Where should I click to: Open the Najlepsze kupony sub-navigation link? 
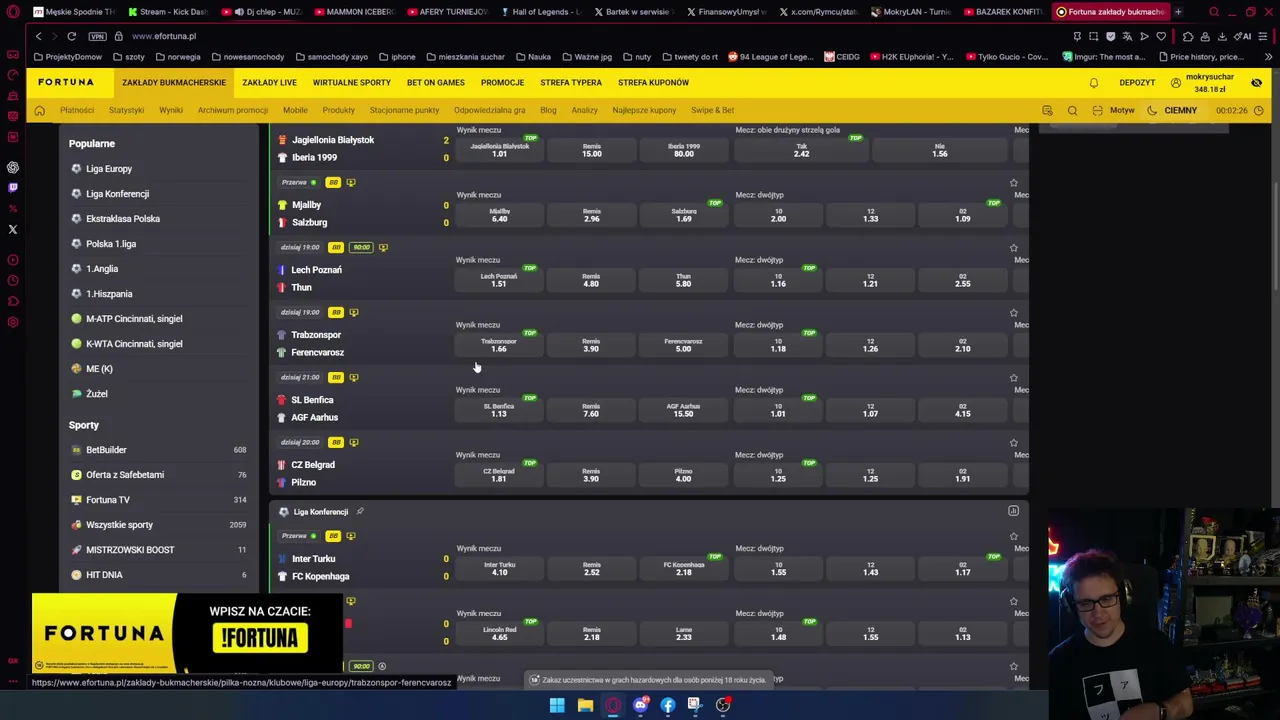pyautogui.click(x=644, y=110)
